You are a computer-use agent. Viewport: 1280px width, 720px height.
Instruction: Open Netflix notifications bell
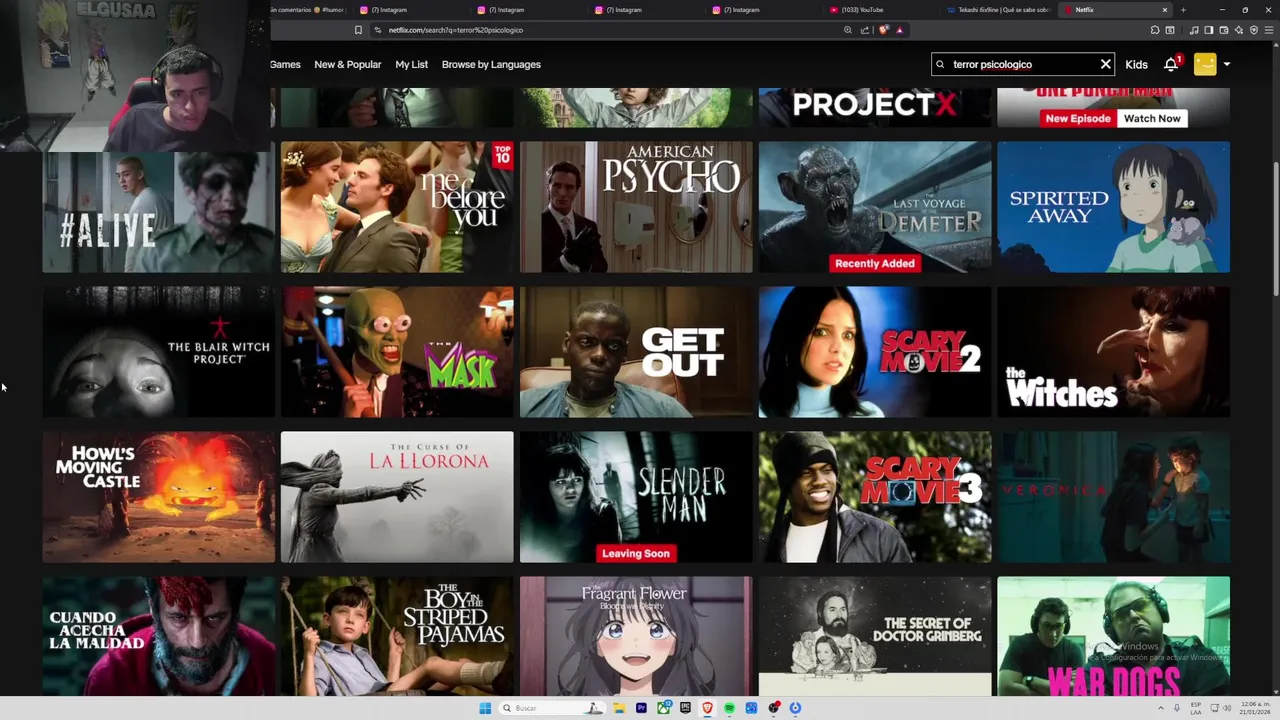(1171, 64)
